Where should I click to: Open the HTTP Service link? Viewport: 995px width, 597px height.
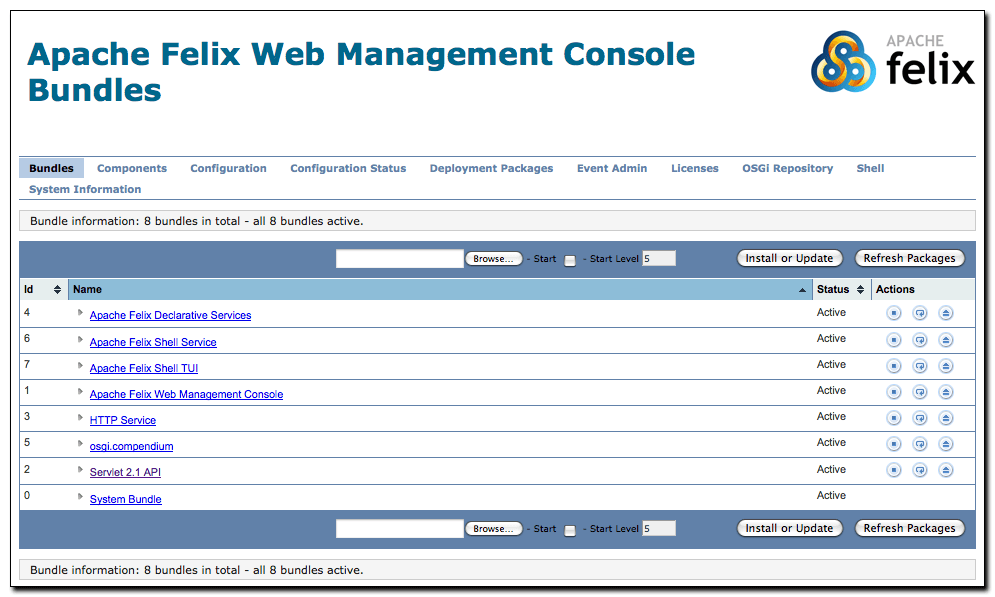pyautogui.click(x=122, y=420)
